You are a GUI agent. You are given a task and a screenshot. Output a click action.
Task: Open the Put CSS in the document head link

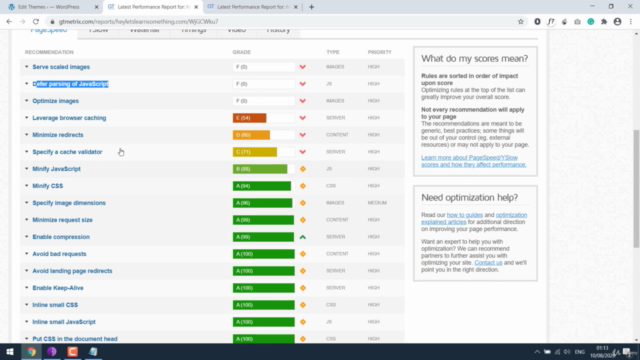(x=75, y=339)
